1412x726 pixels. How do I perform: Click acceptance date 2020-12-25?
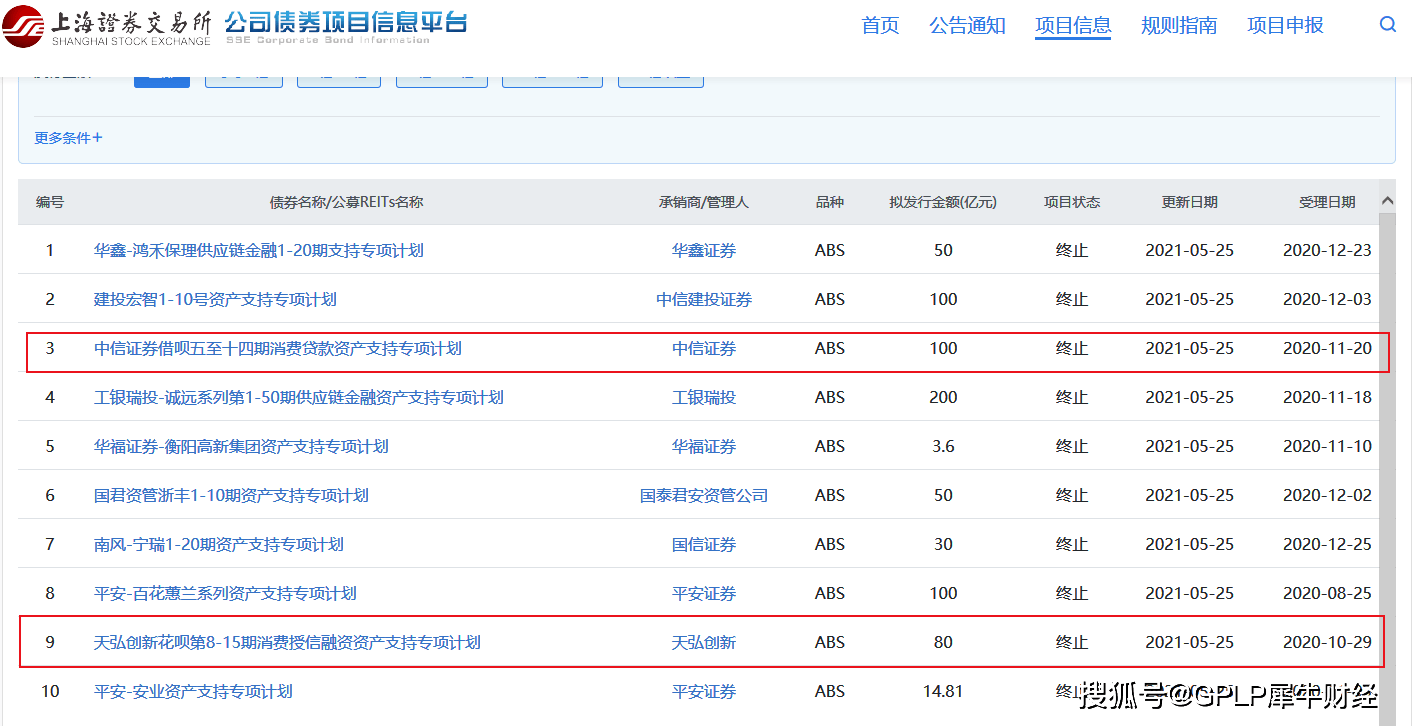1327,544
